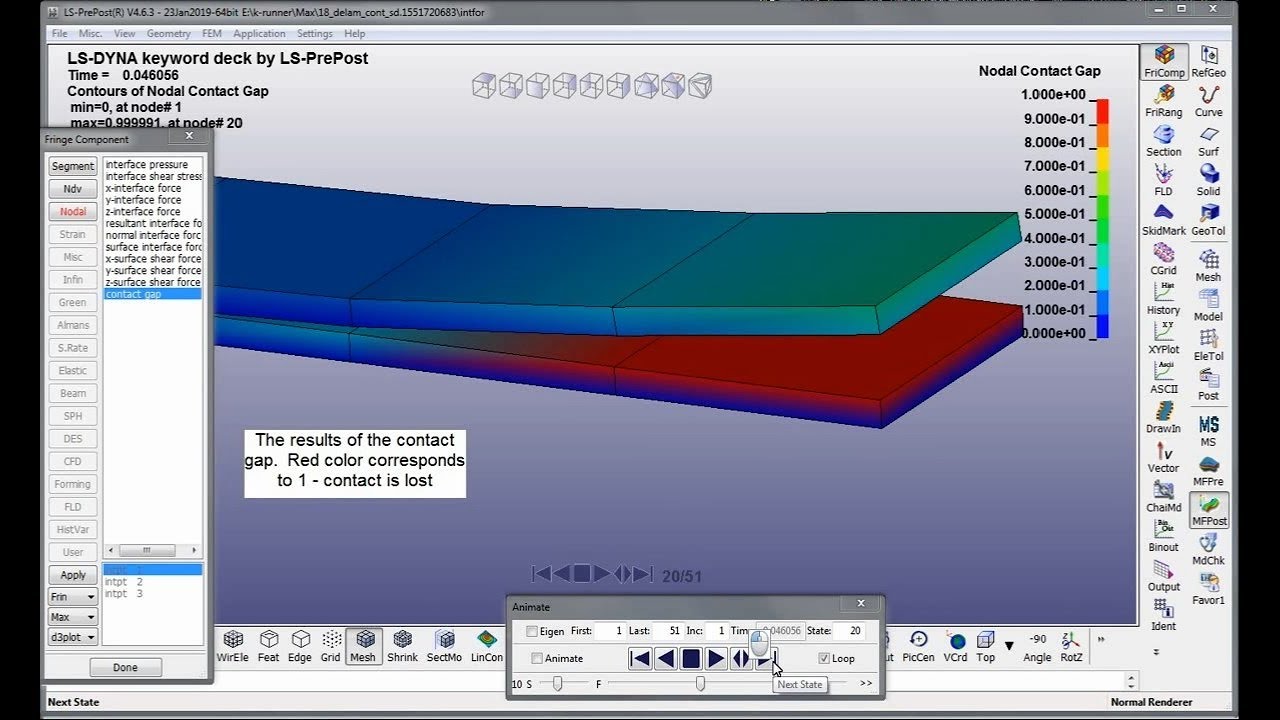1280x720 pixels.
Task: Click the Apply button
Action: (73, 575)
